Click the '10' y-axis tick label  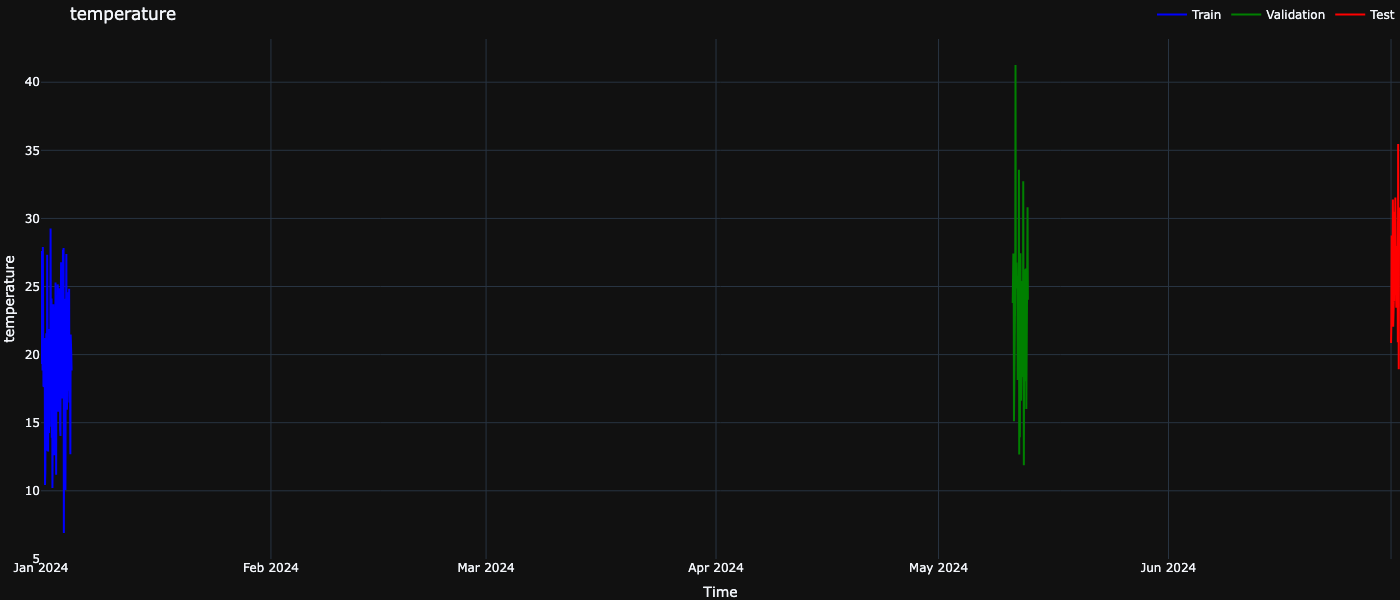coord(31,490)
